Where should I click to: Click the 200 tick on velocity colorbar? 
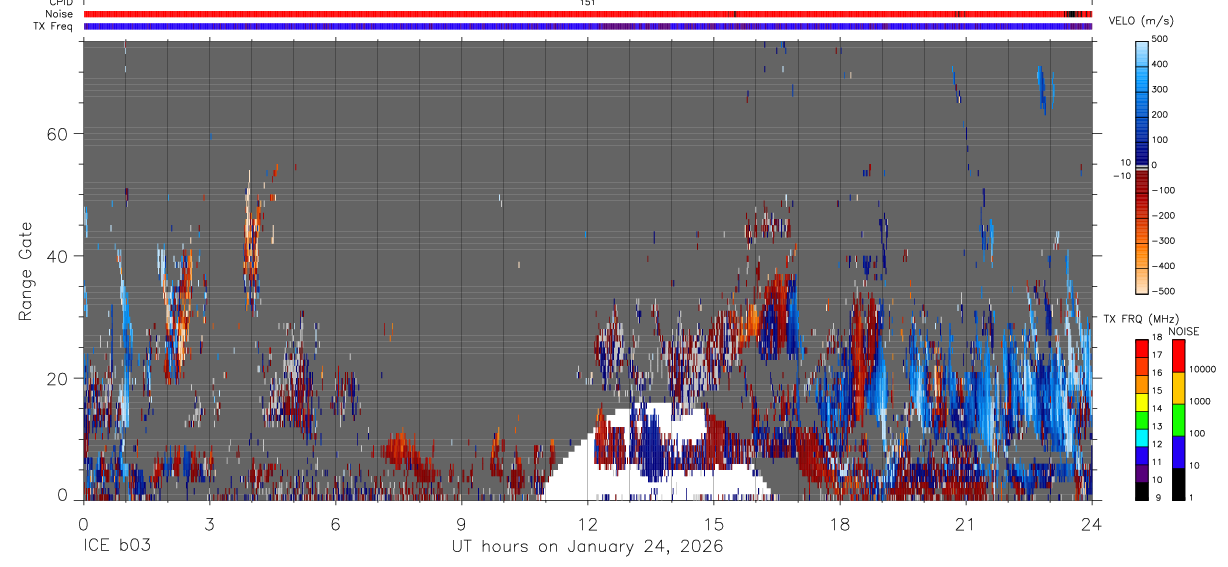[1160, 115]
